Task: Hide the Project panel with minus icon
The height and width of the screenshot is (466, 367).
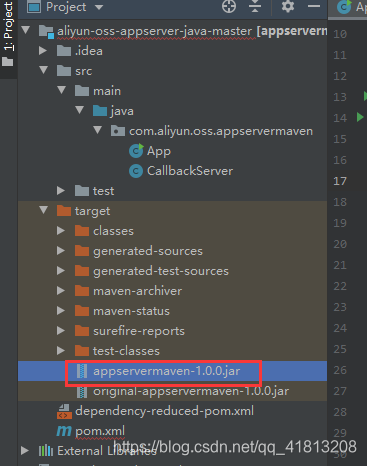Action: (314, 6)
